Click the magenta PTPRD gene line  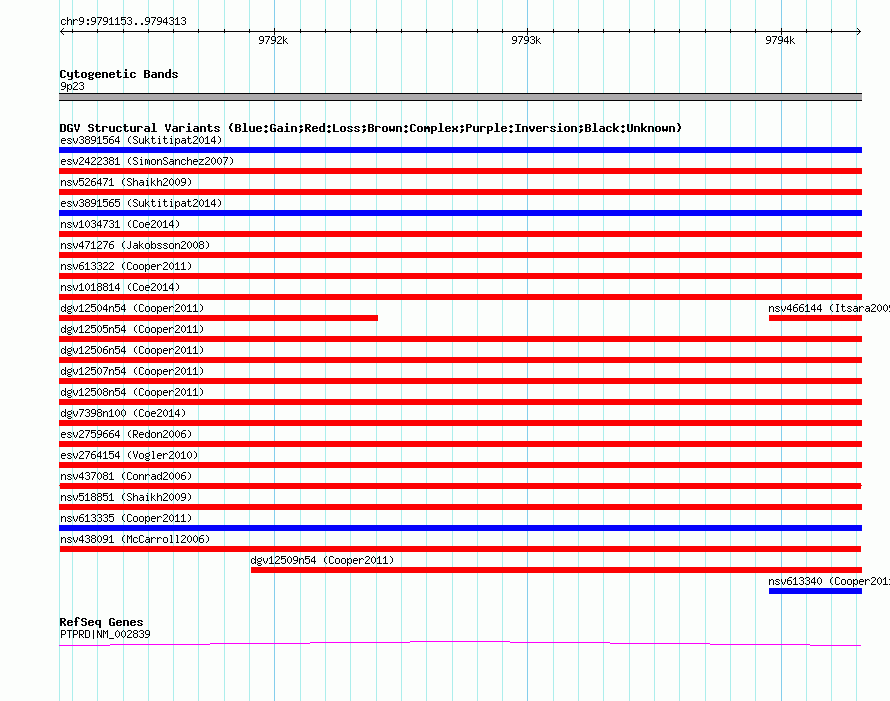coord(460,644)
